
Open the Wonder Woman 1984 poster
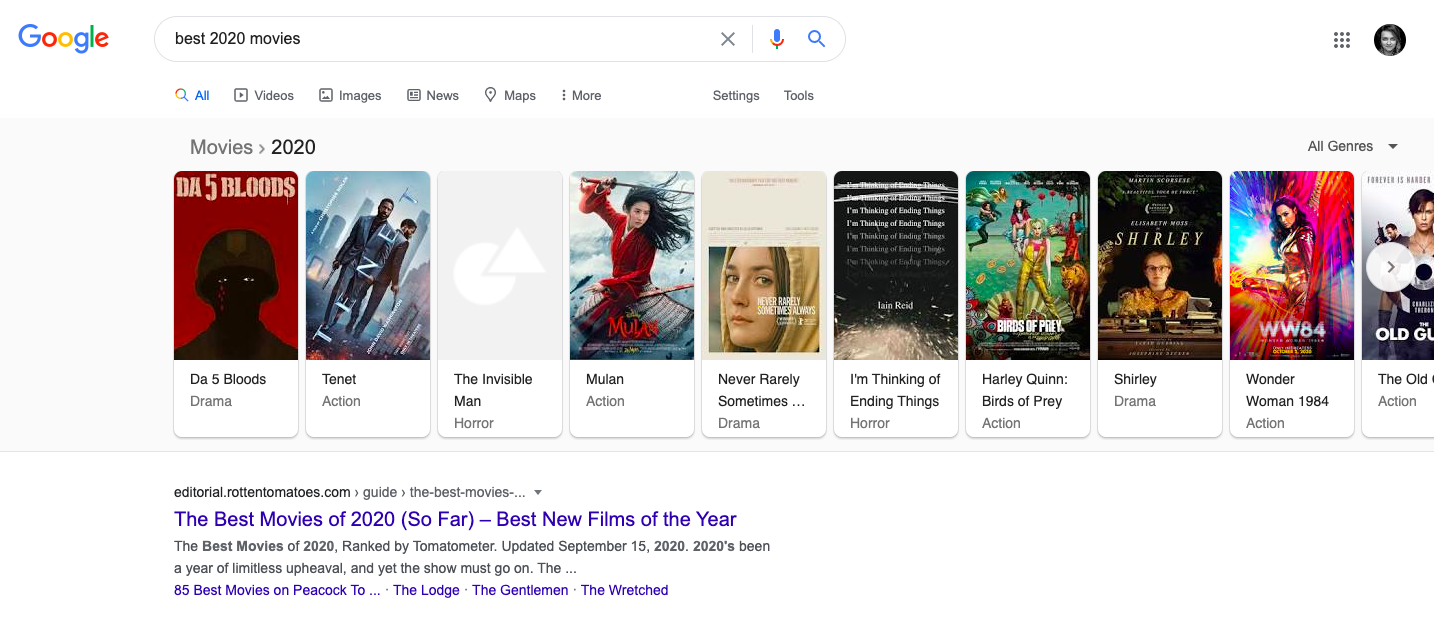1292,265
